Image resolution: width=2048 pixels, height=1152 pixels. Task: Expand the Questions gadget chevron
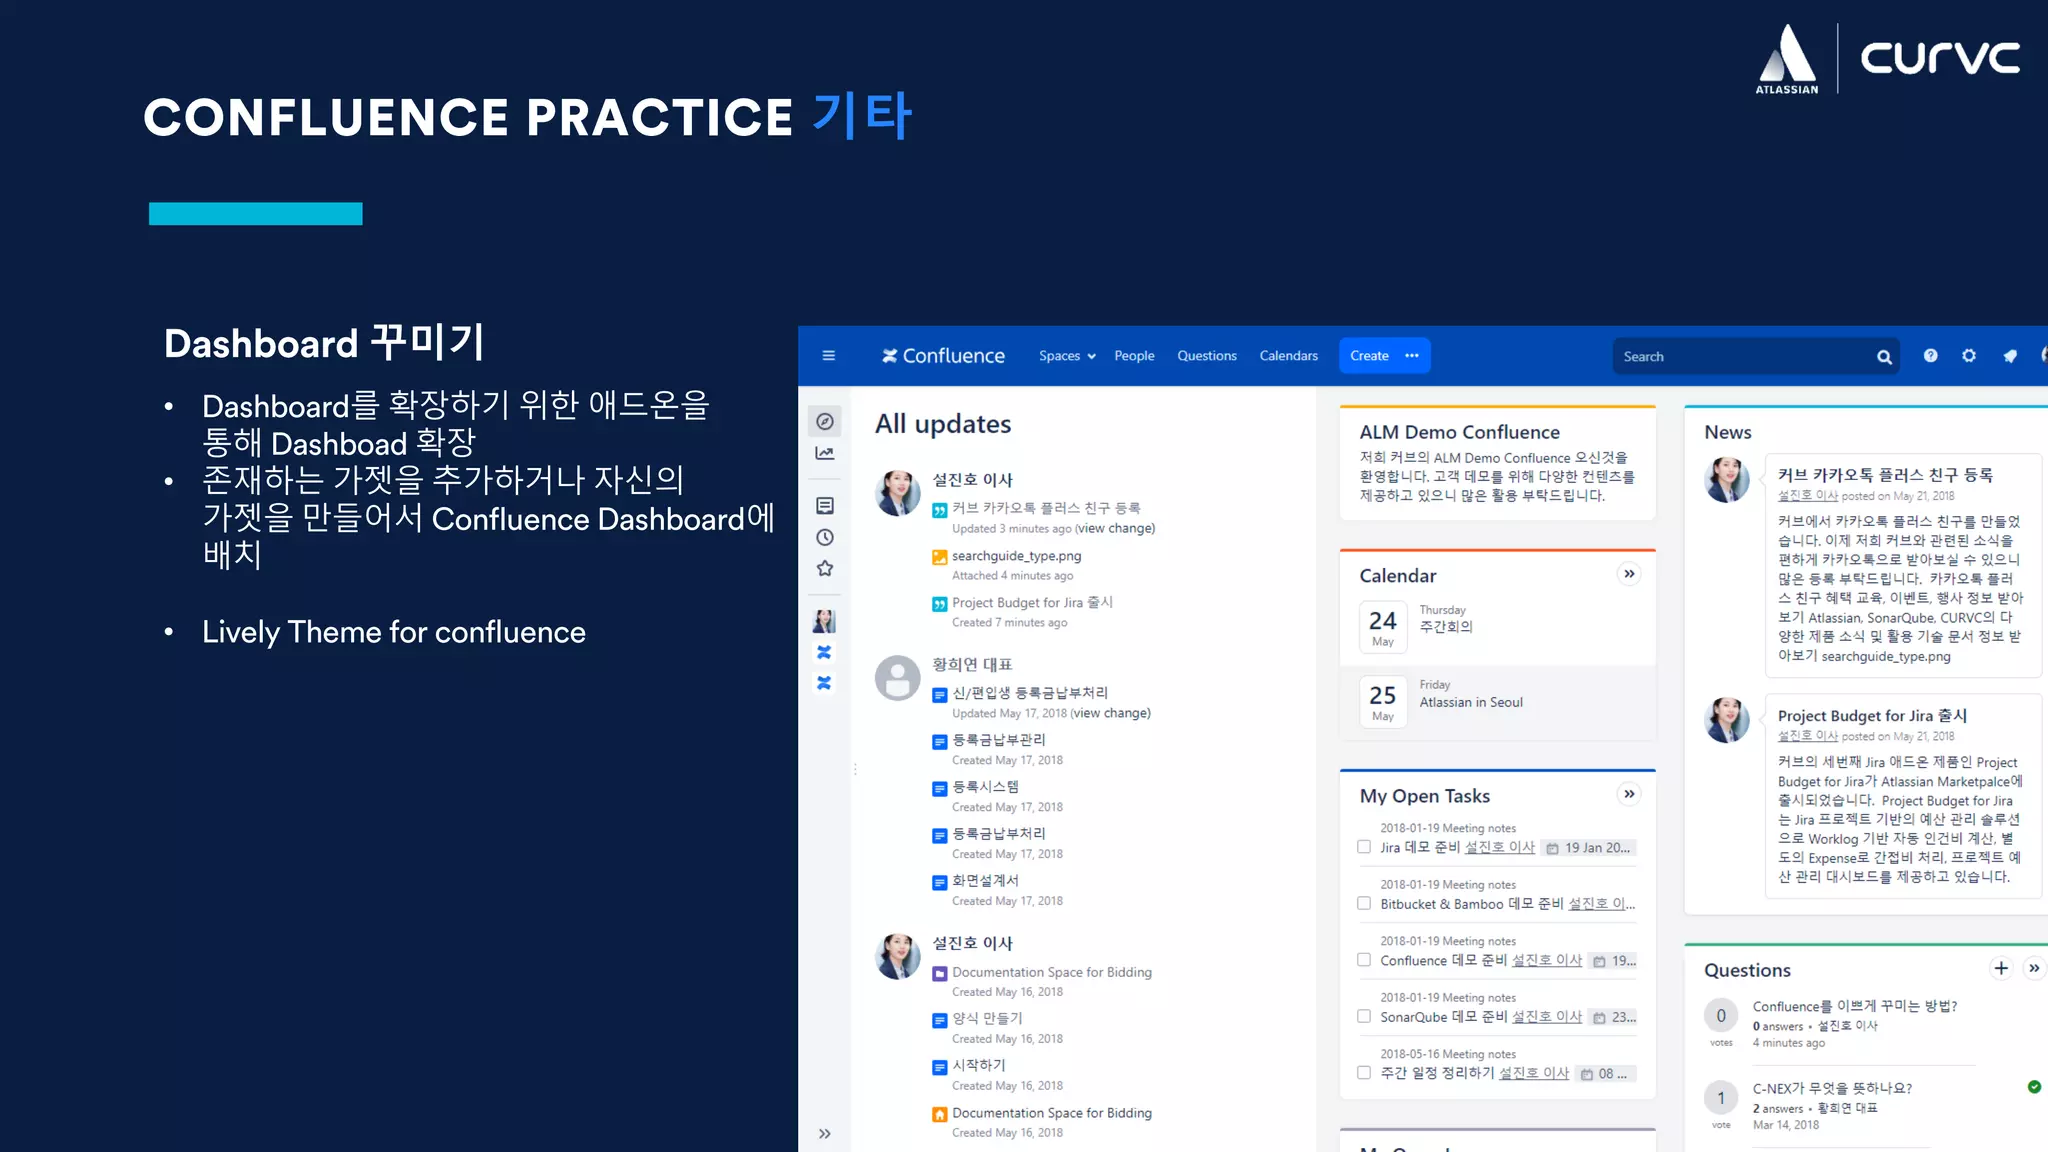point(2034,968)
